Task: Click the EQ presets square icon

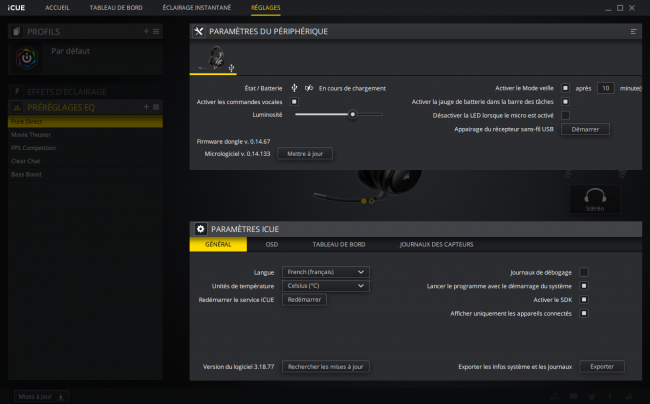Action: 156,107
